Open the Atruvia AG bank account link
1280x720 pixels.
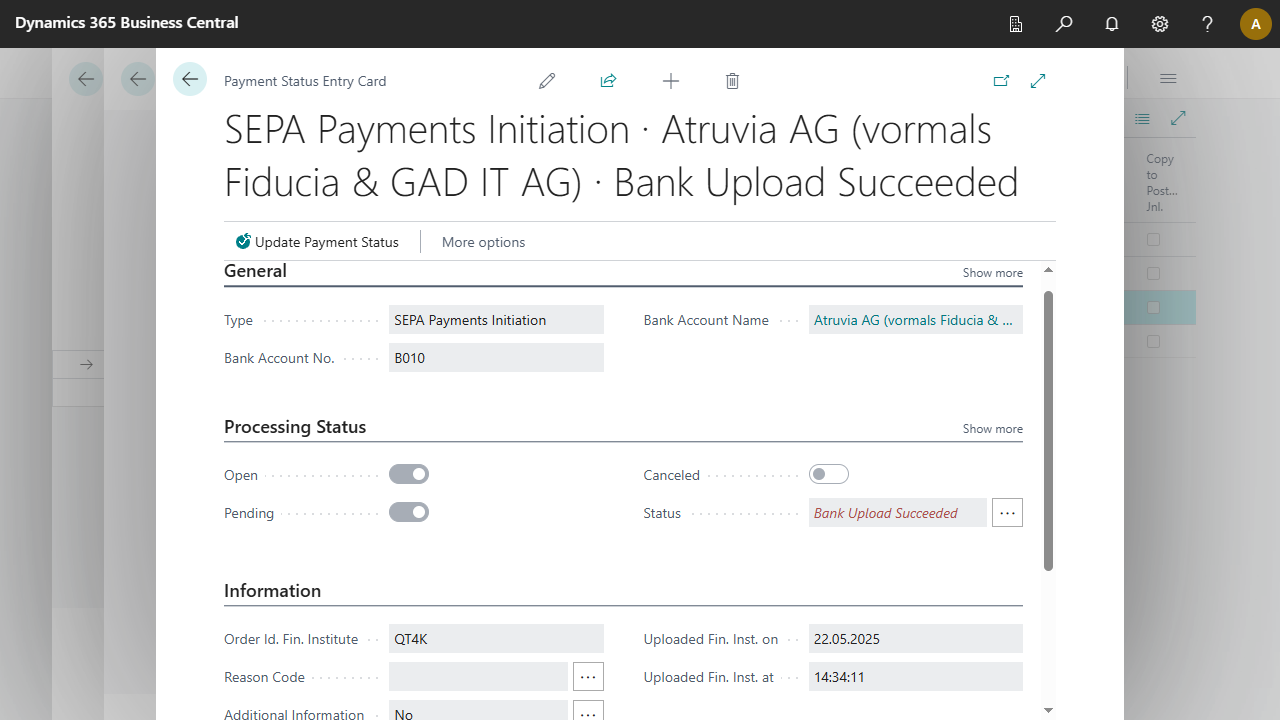pyautogui.click(x=912, y=320)
